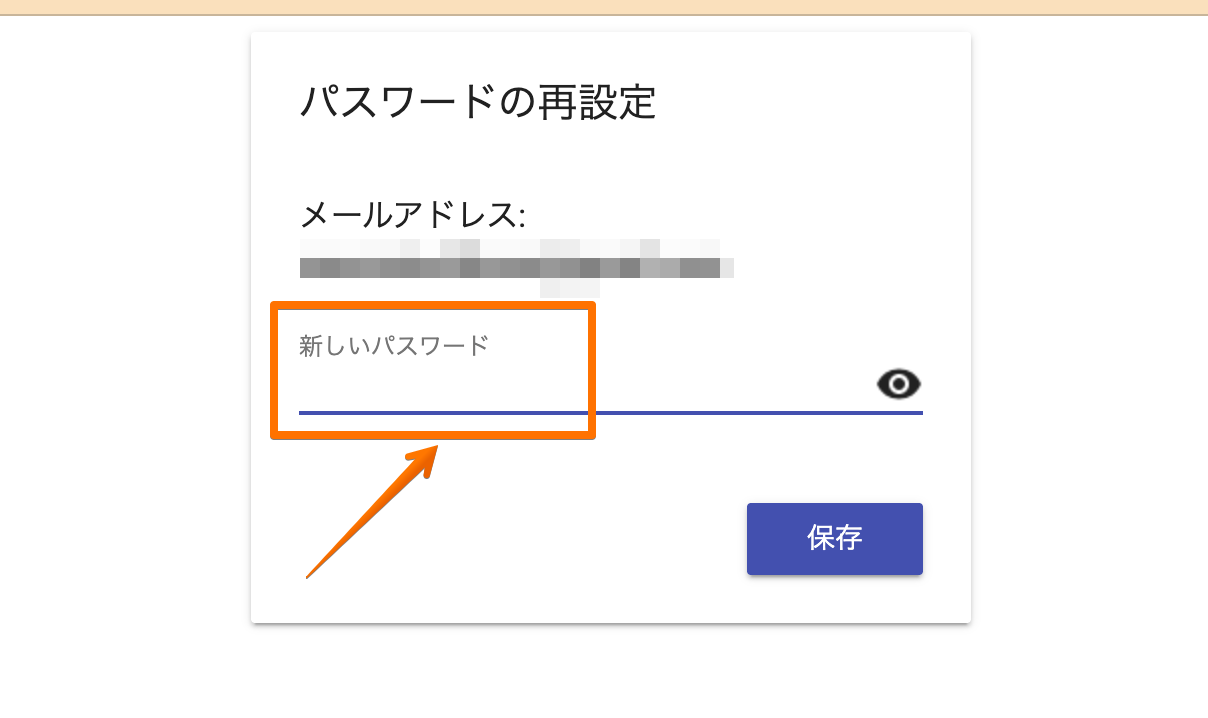The image size is (1208, 718).
Task: Save the new password via 保存
Action: pyautogui.click(x=835, y=539)
